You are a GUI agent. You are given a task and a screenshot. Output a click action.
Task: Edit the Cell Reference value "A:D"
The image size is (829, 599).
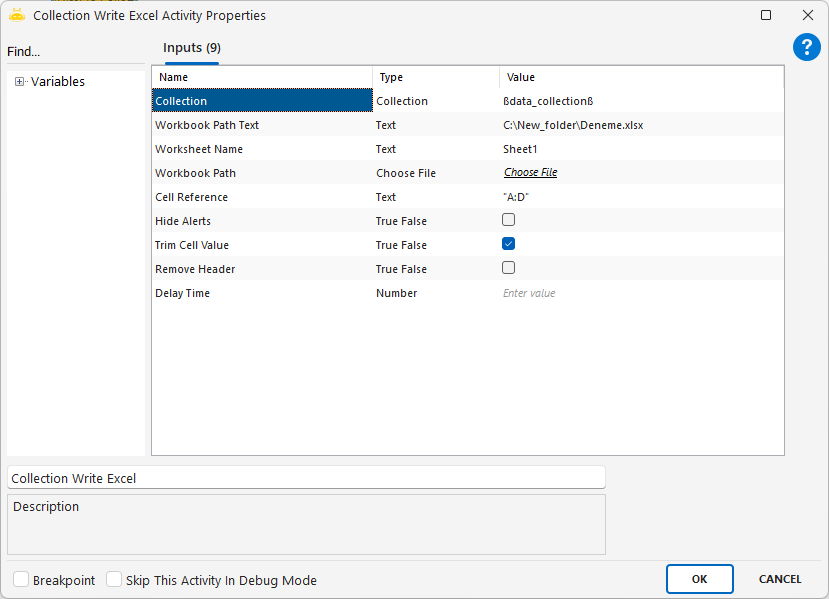[640, 197]
